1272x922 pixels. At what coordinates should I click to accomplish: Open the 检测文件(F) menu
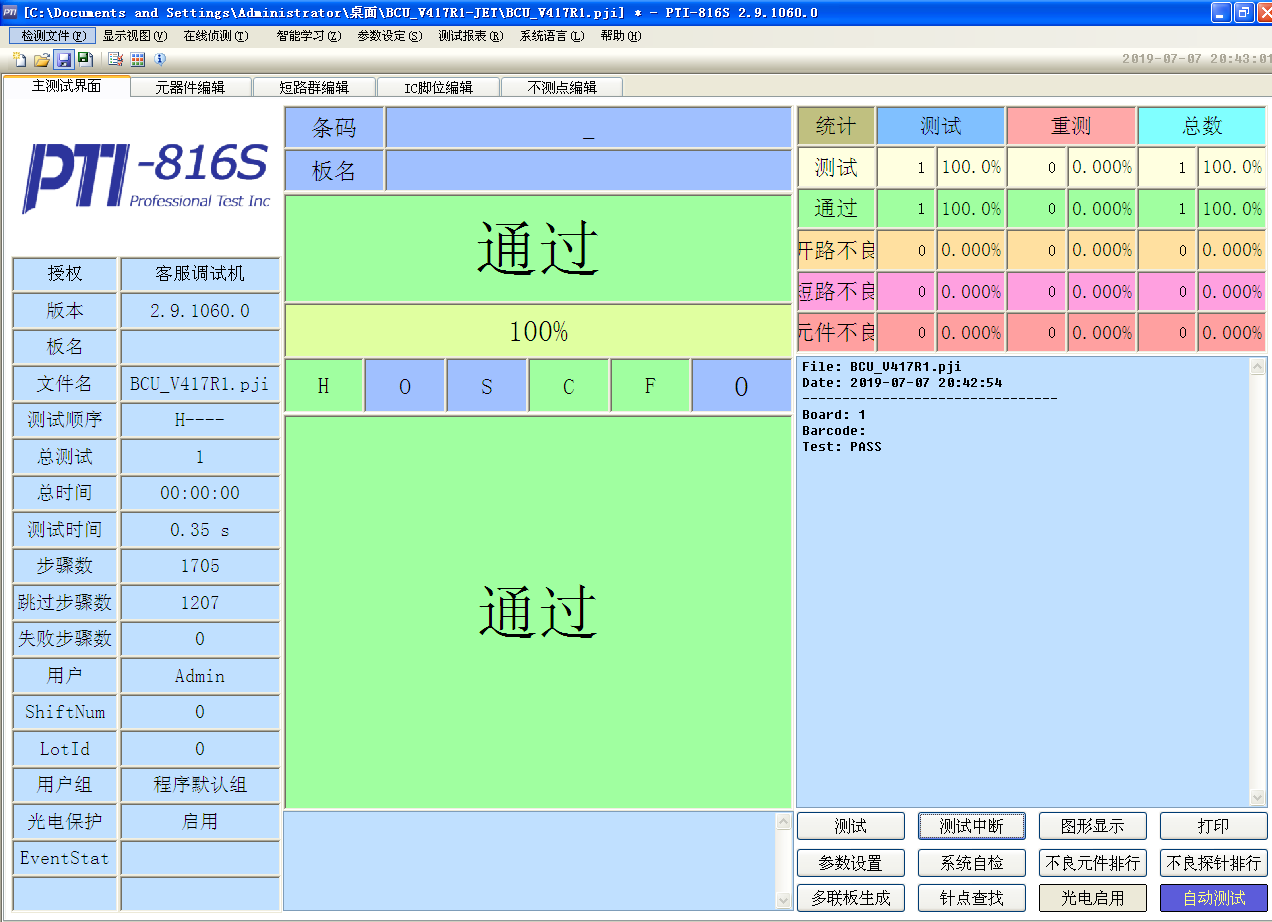[x=53, y=36]
